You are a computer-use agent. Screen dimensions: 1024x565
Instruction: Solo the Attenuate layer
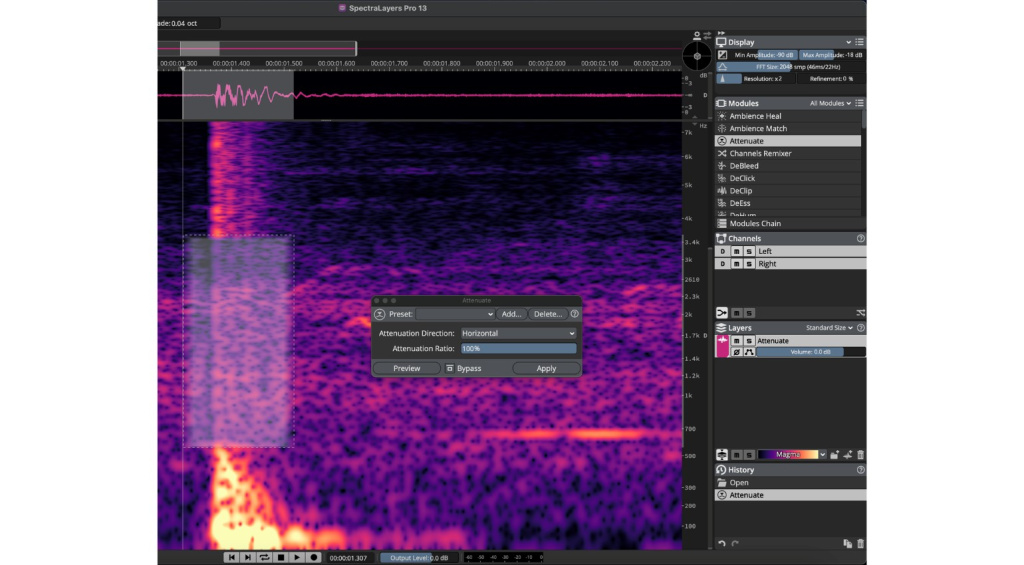(749, 341)
